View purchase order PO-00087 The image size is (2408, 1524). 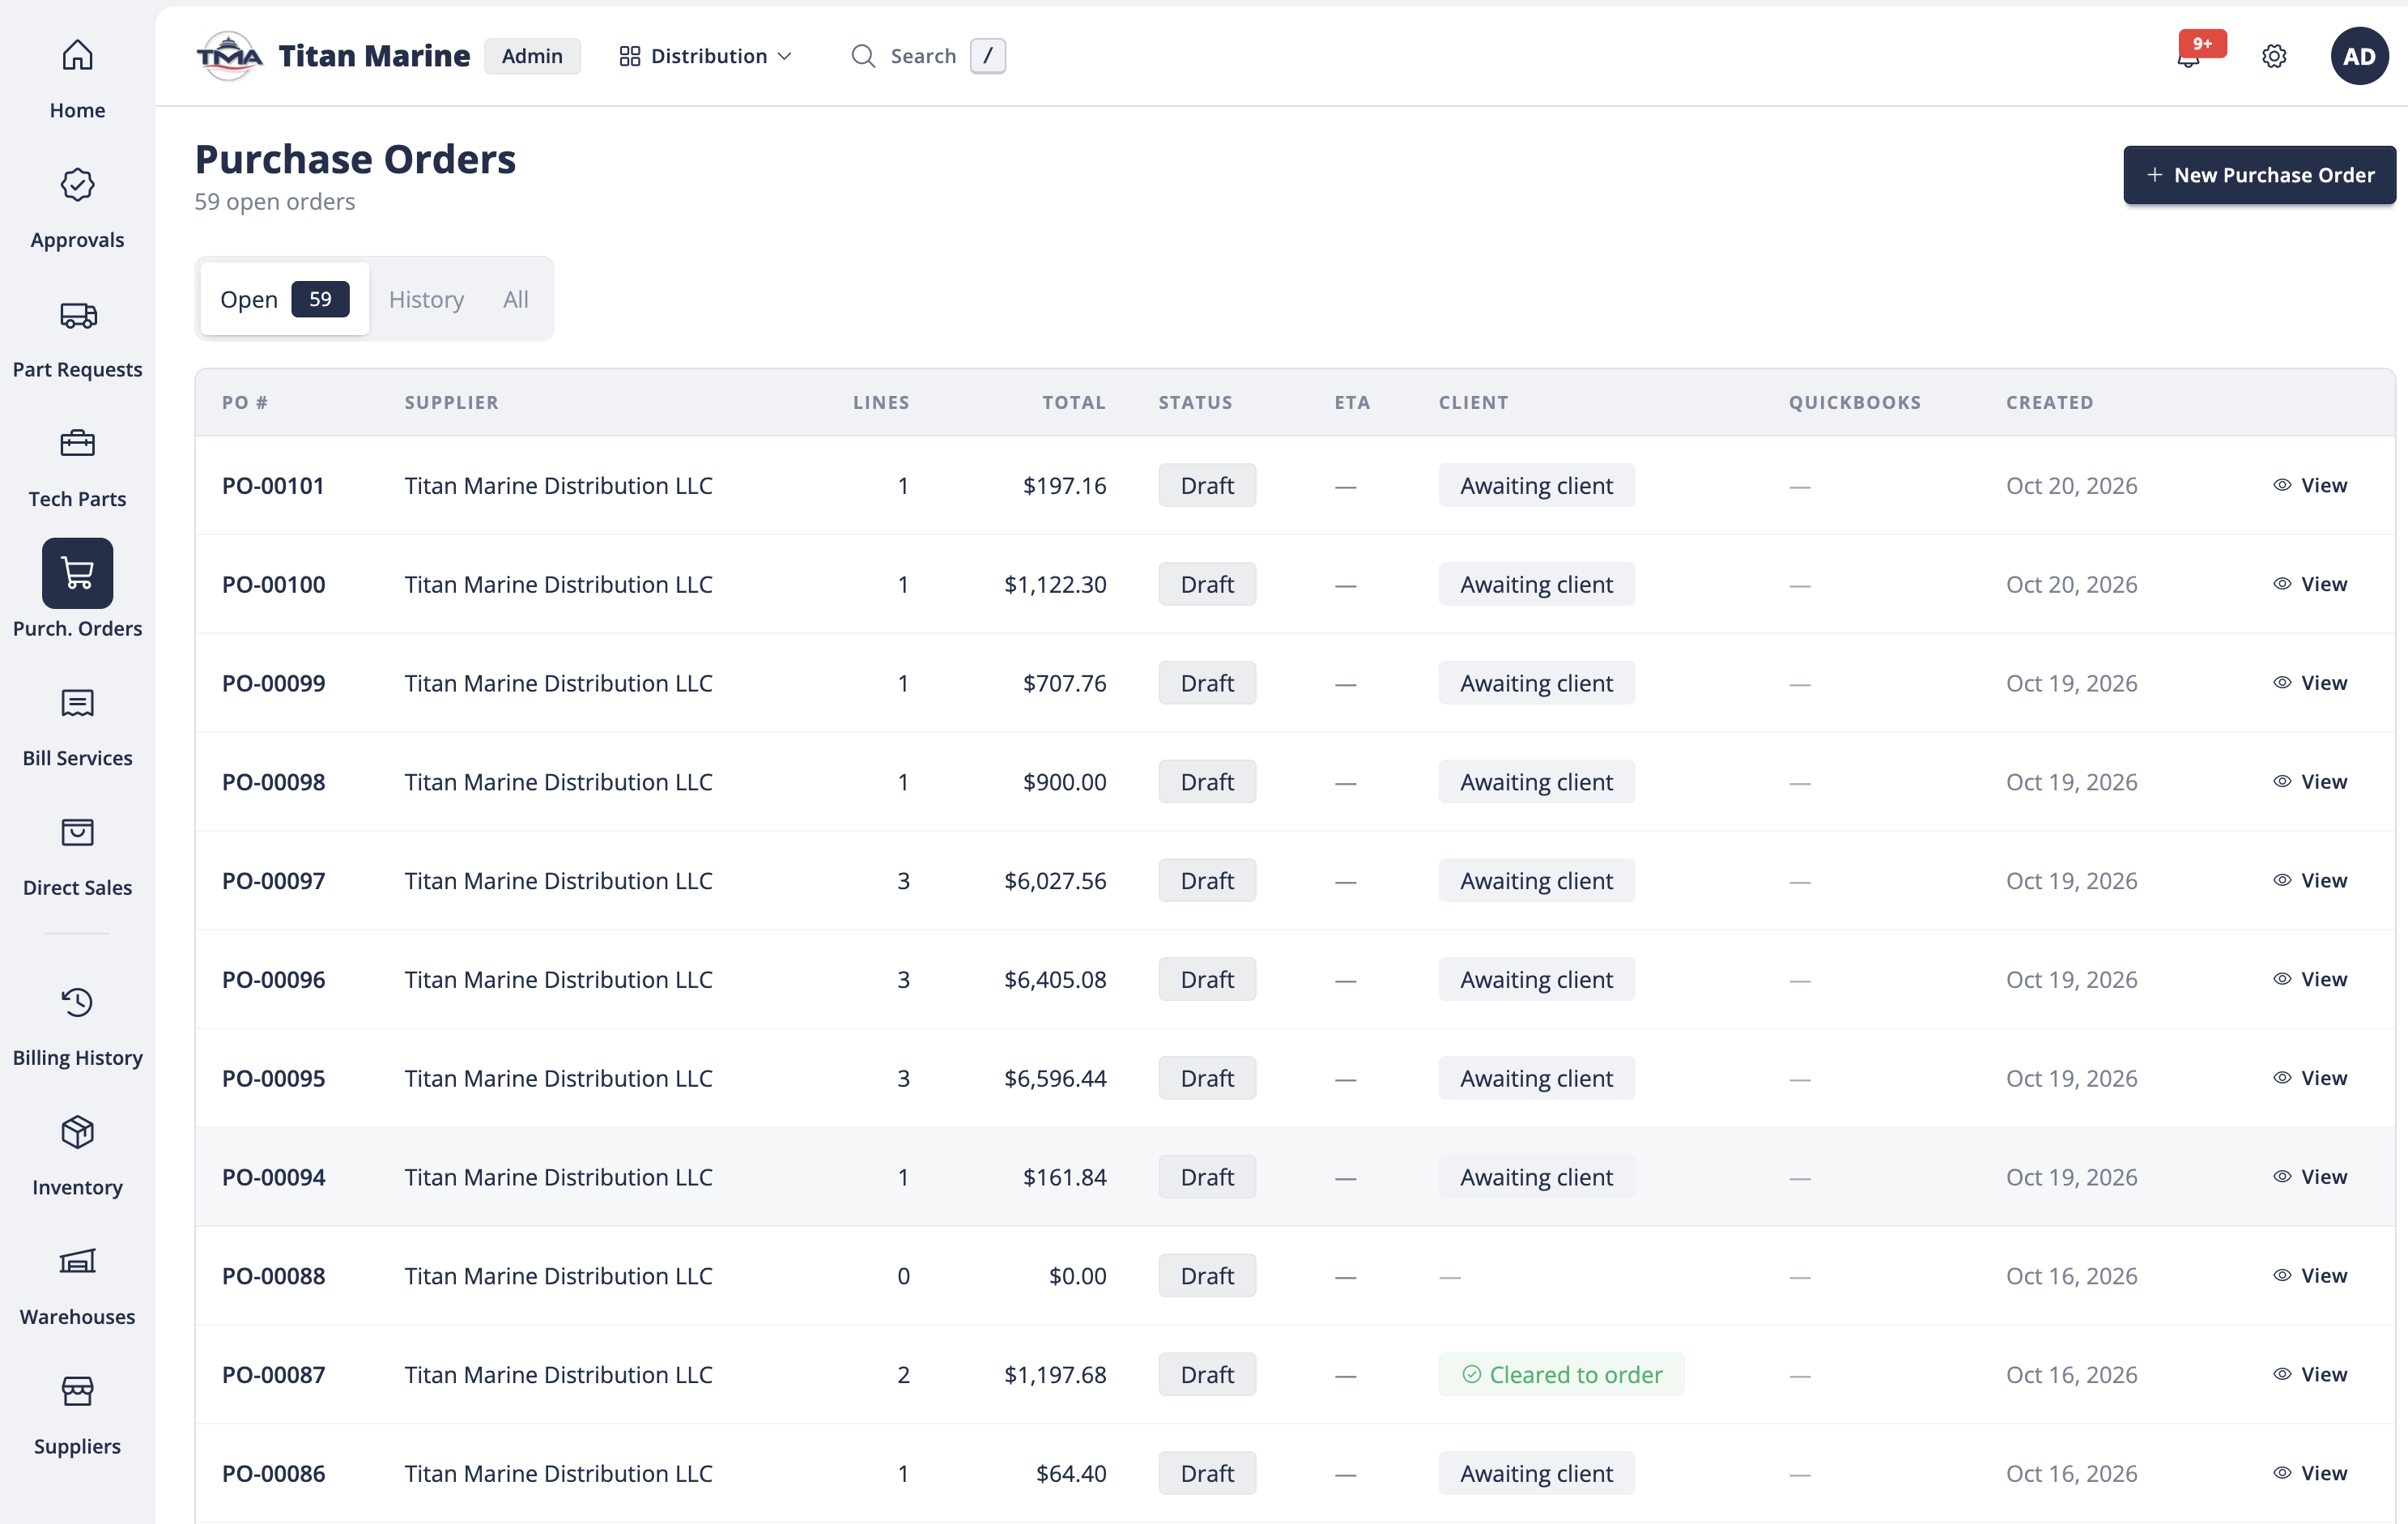pyautogui.click(x=2310, y=1375)
